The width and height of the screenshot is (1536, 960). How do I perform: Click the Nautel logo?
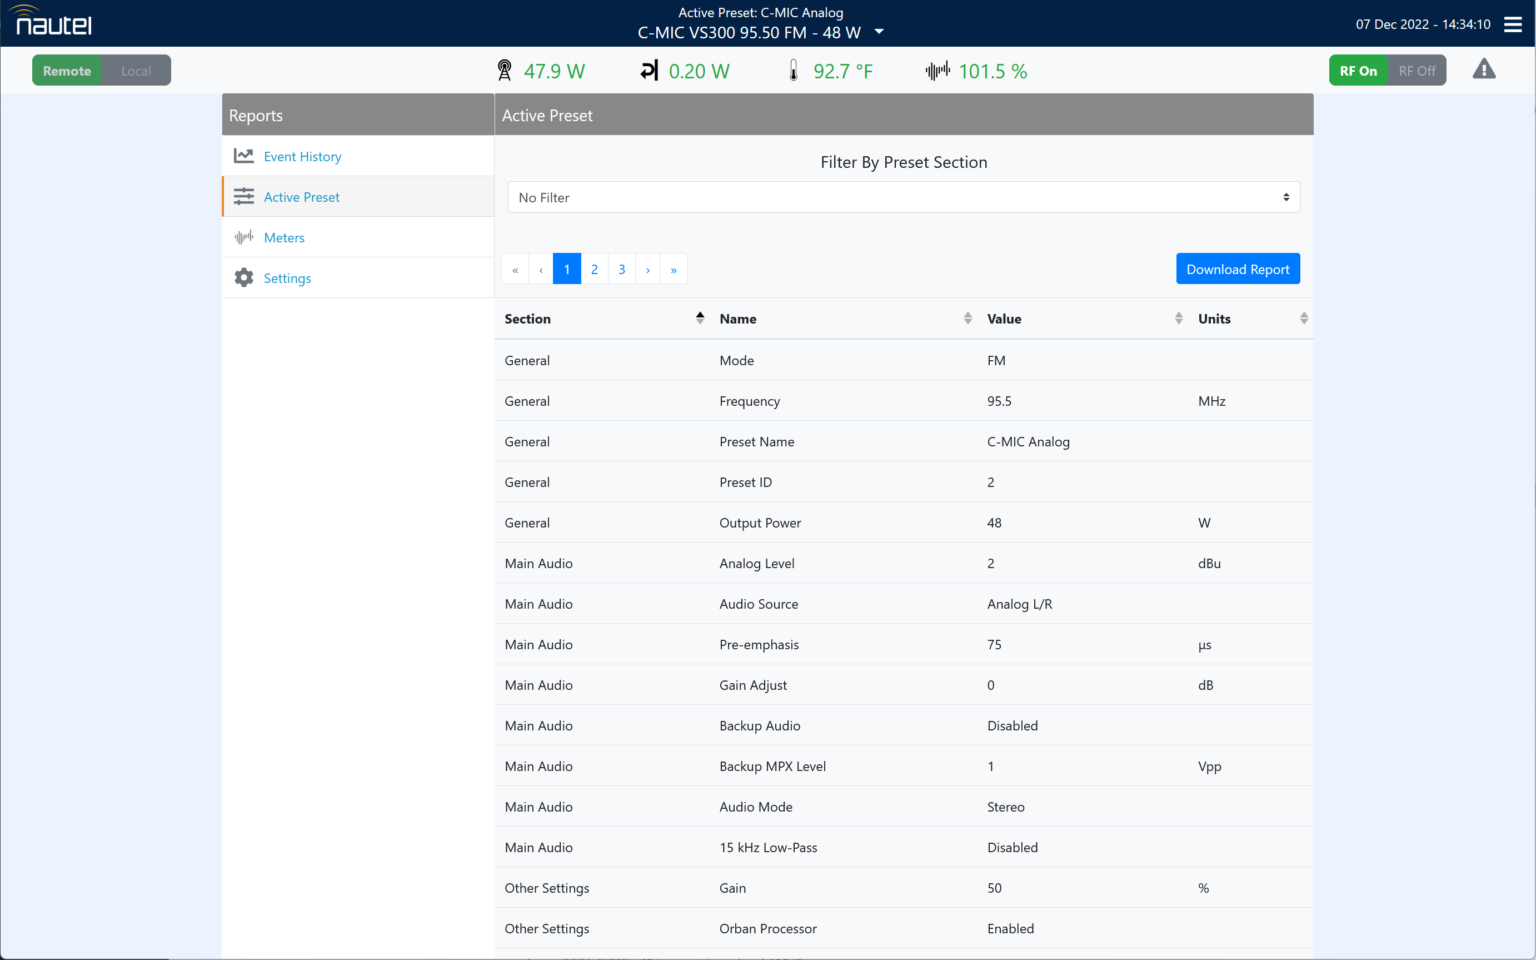point(54,22)
